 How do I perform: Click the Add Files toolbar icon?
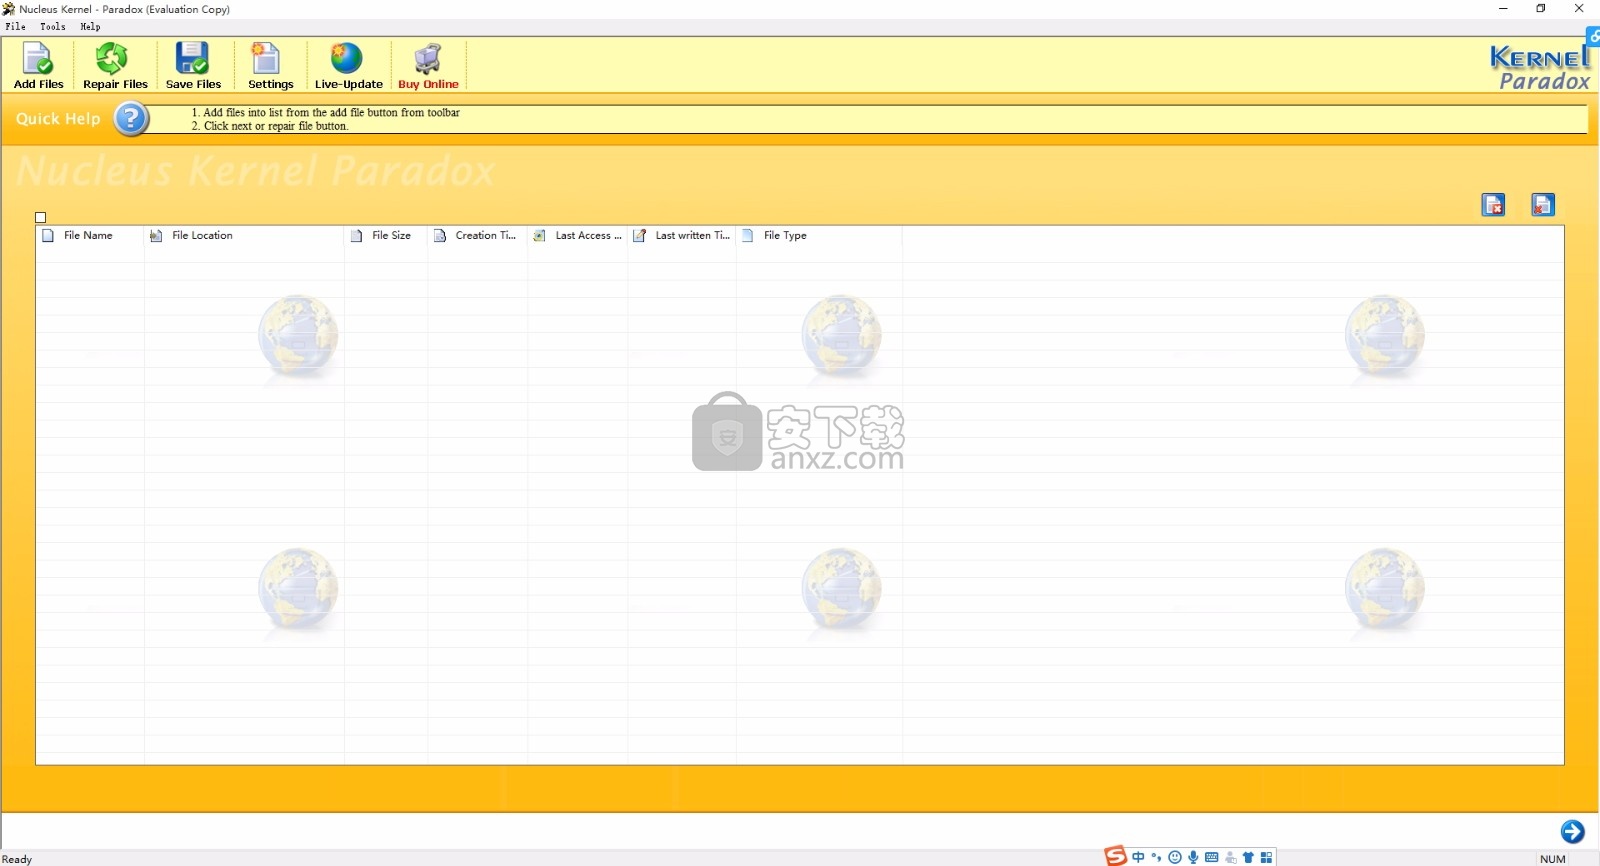point(38,60)
